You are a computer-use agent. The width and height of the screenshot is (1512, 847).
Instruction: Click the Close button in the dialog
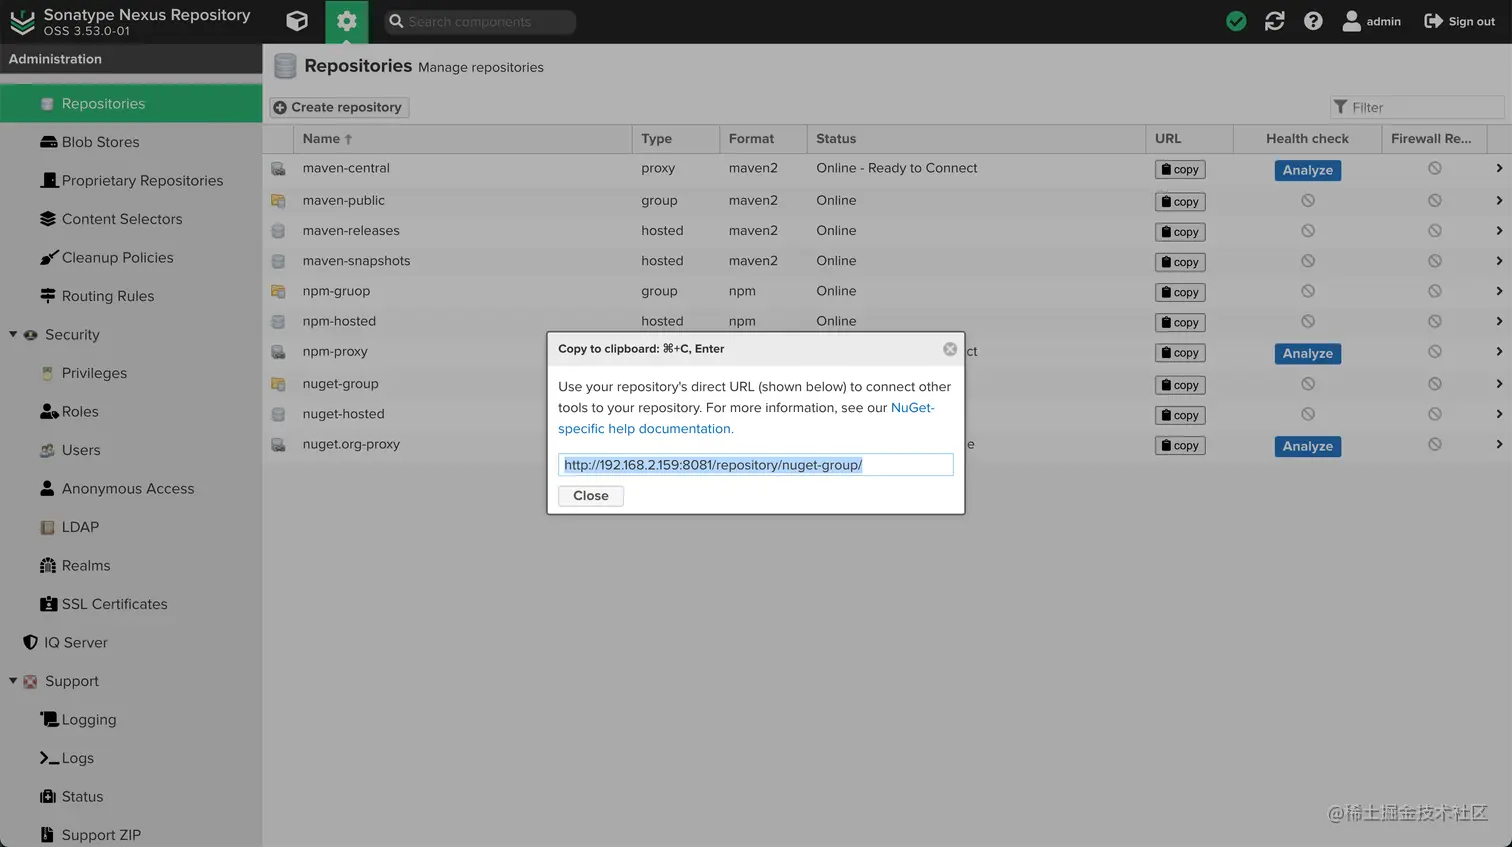[x=590, y=496]
